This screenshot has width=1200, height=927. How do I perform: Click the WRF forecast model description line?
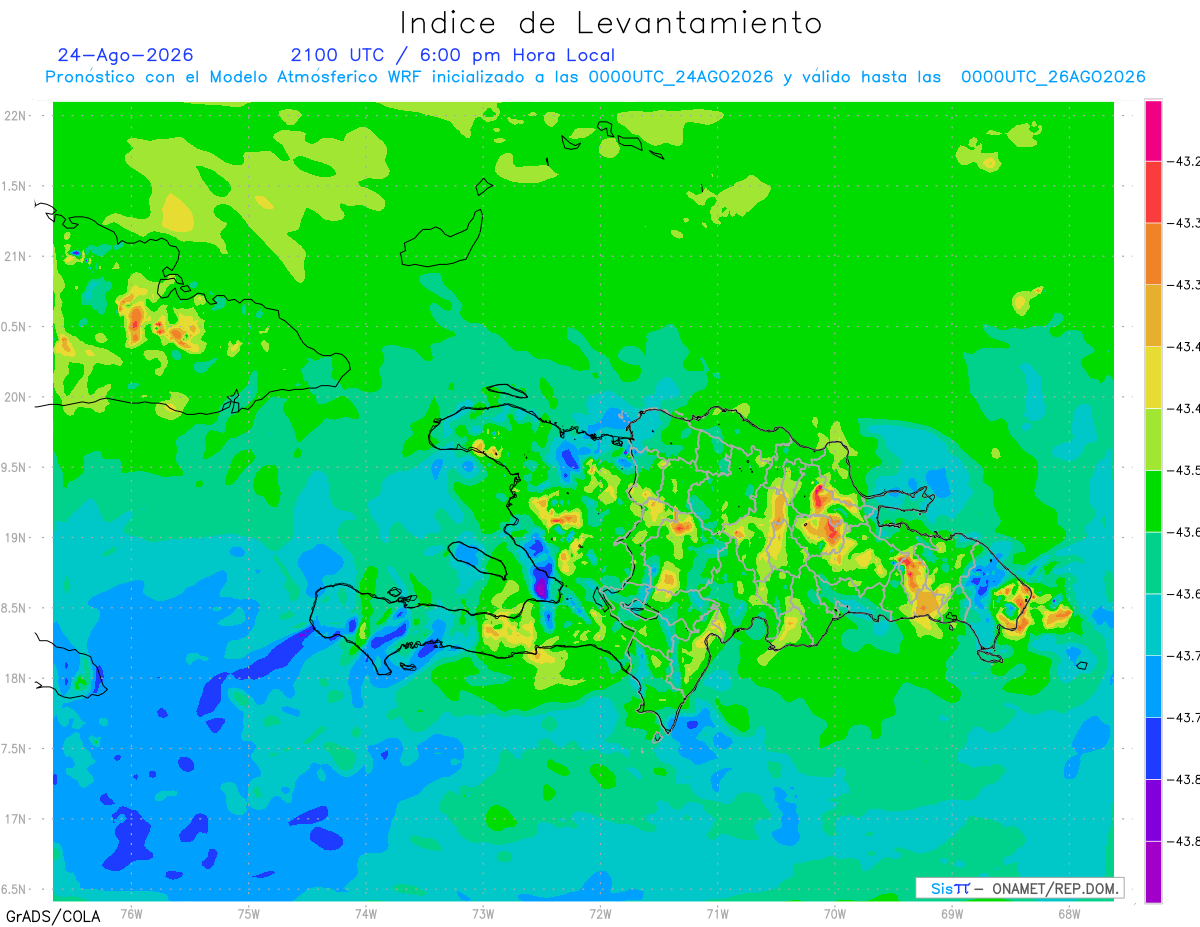click(x=595, y=77)
